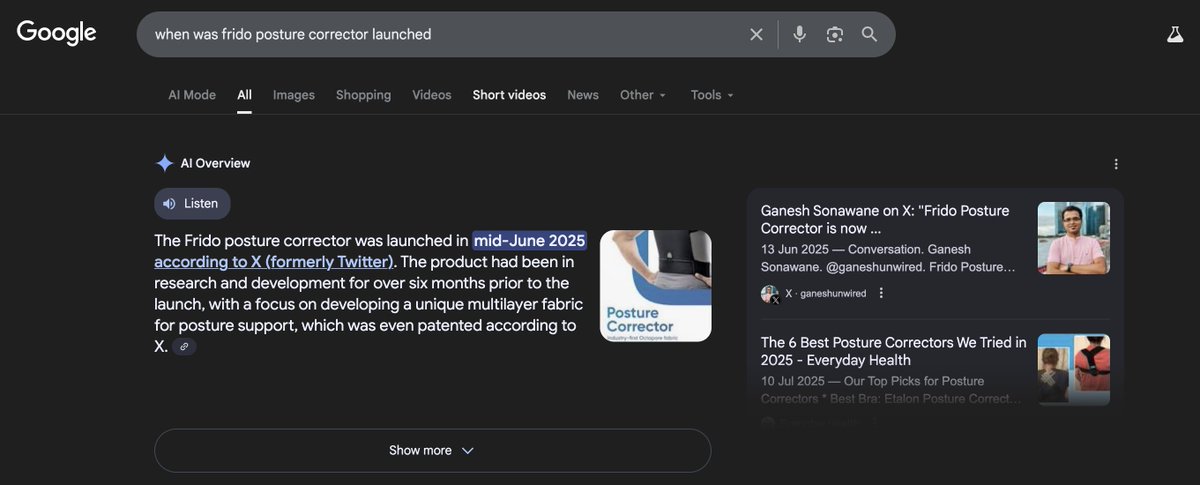Image resolution: width=1200 pixels, height=485 pixels.
Task: Open Everyday Health article thumbnail
Action: [1074, 369]
